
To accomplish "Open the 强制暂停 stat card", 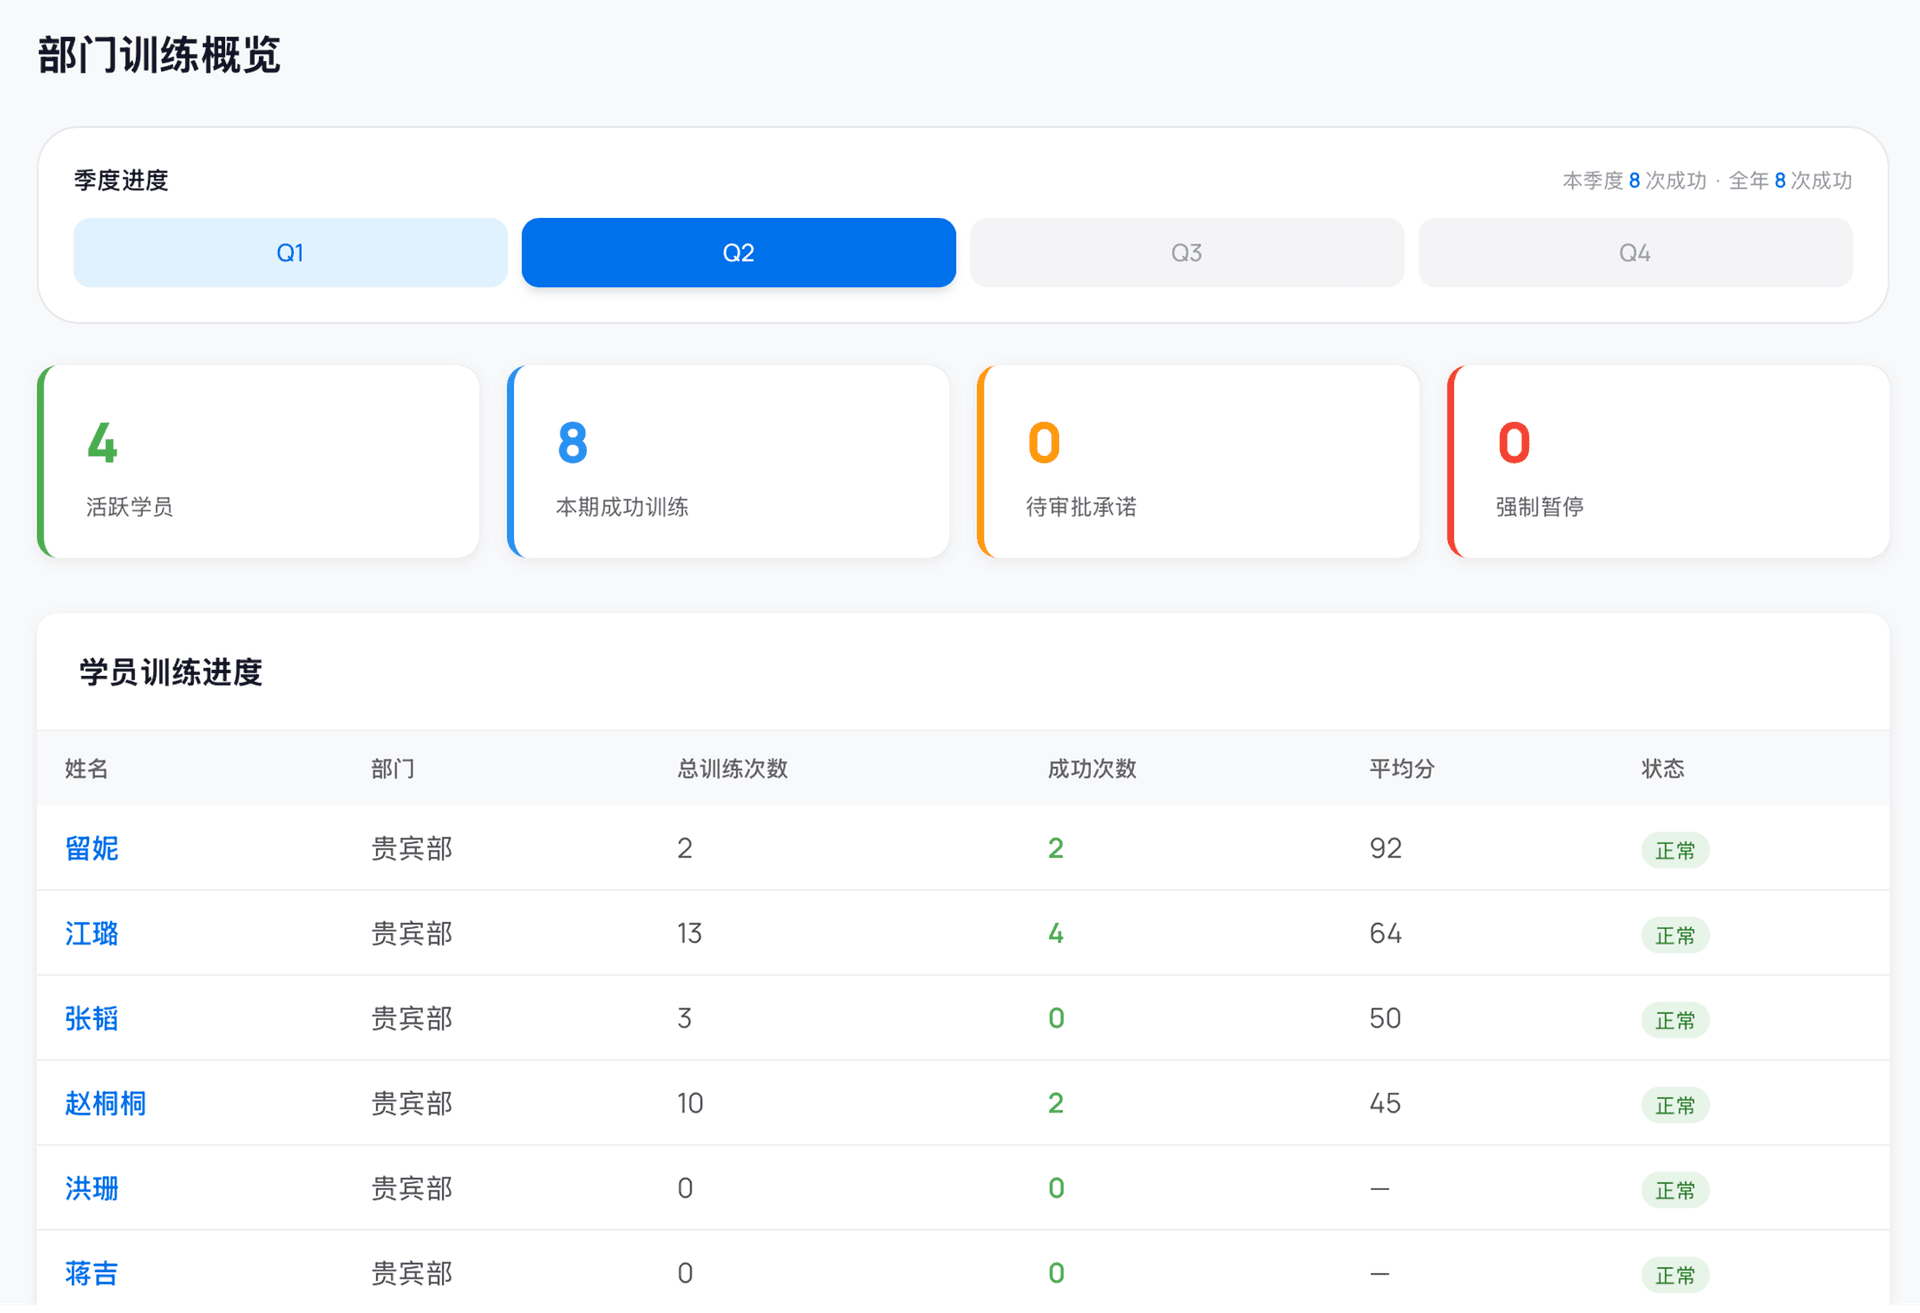I will click(1669, 461).
